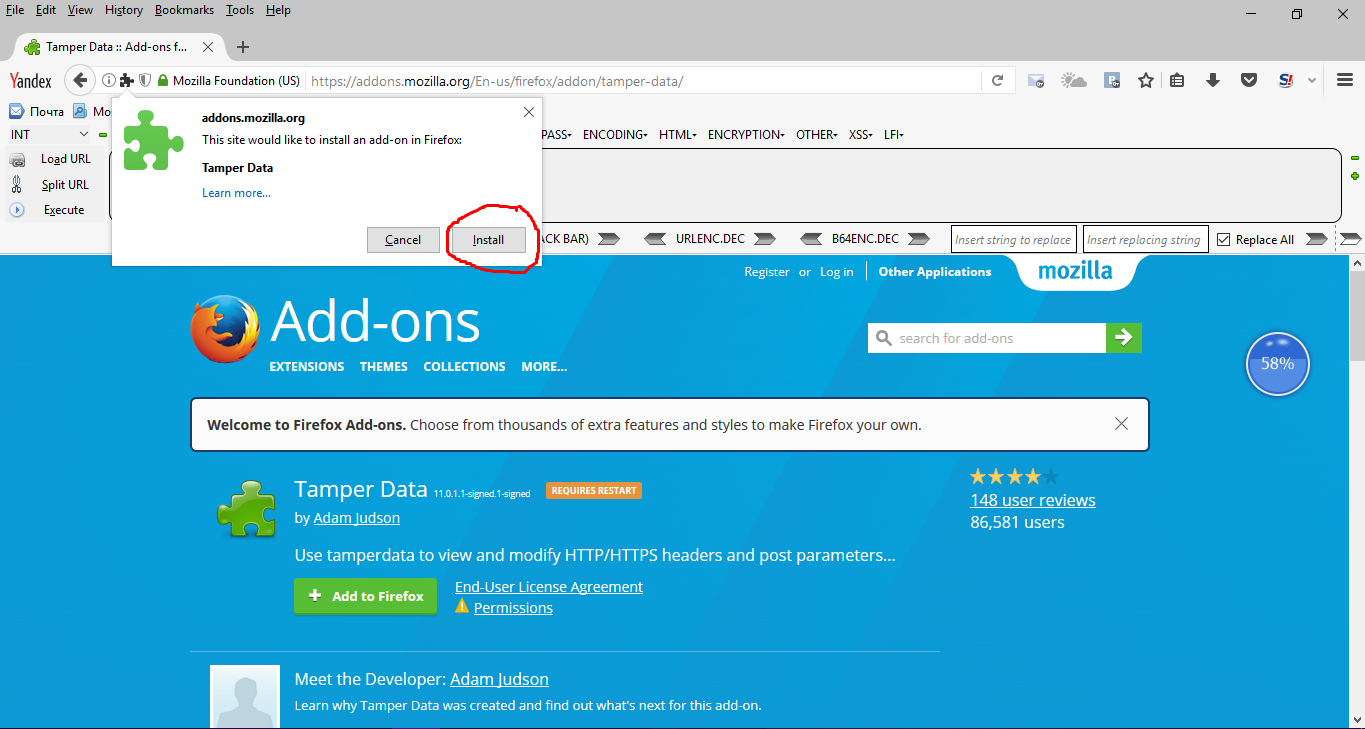This screenshot has height=729, width=1365.
Task: Click the Install button in the dialog
Action: tap(487, 239)
